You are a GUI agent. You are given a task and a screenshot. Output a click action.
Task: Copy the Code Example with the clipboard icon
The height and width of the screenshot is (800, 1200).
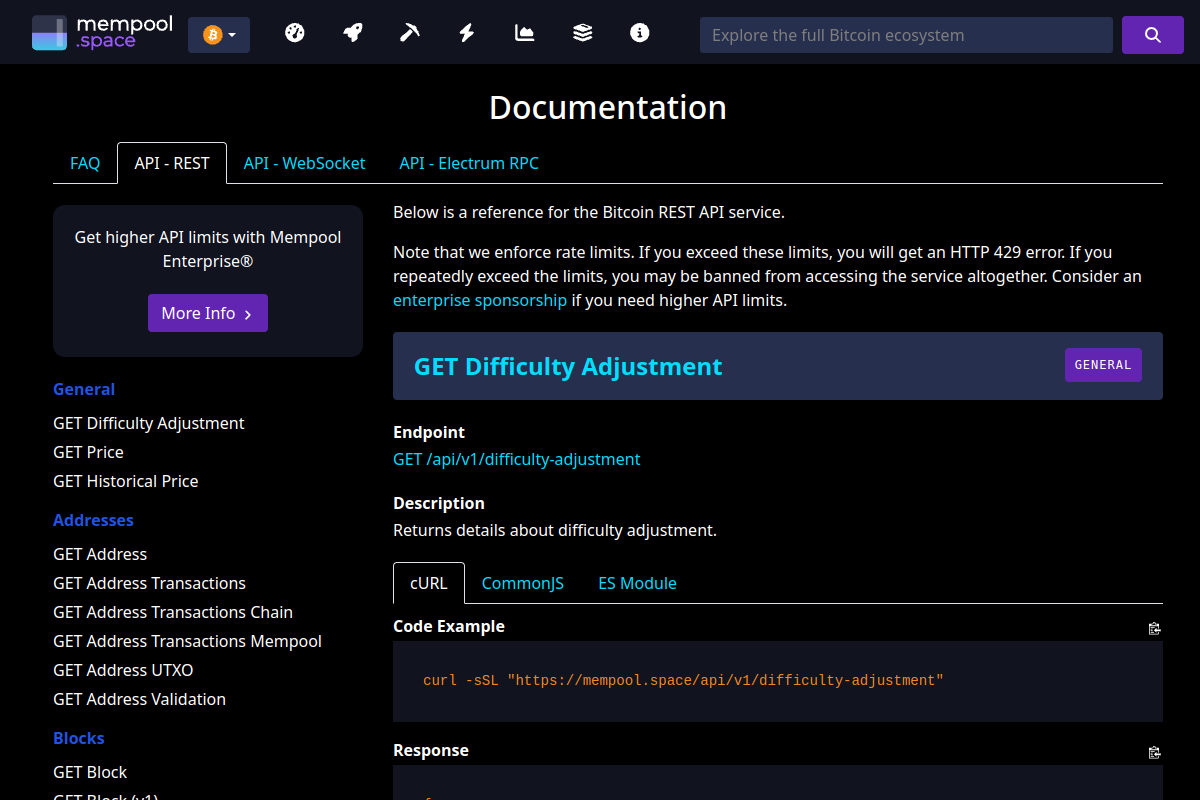coord(1155,628)
